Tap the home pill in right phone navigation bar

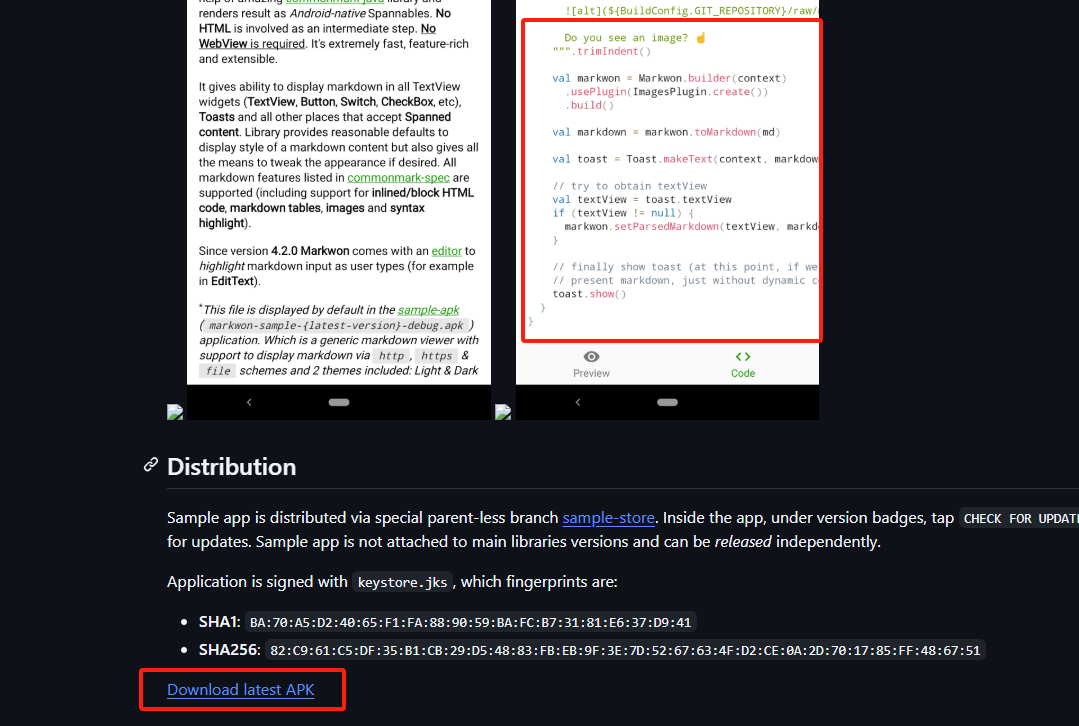(x=667, y=403)
